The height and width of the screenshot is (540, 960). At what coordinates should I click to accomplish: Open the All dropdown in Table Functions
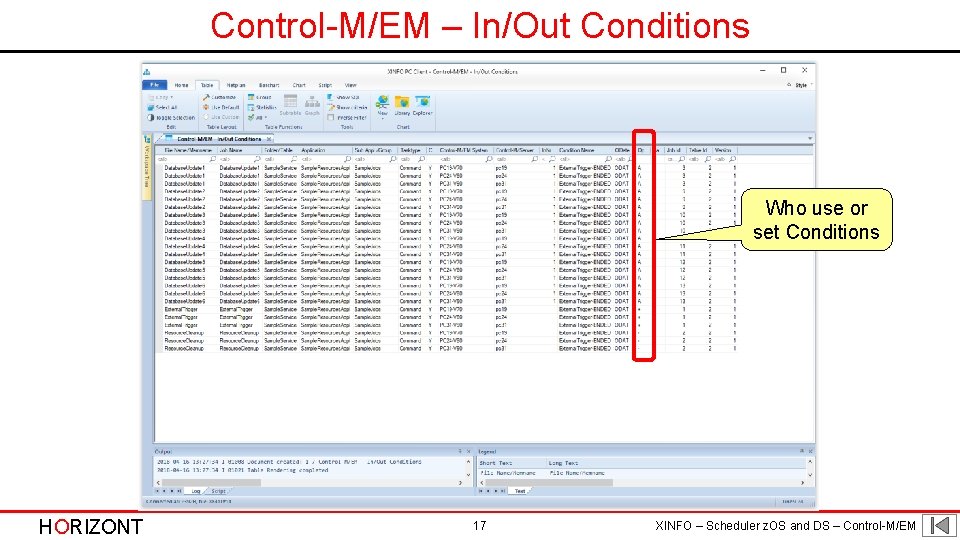click(257, 118)
